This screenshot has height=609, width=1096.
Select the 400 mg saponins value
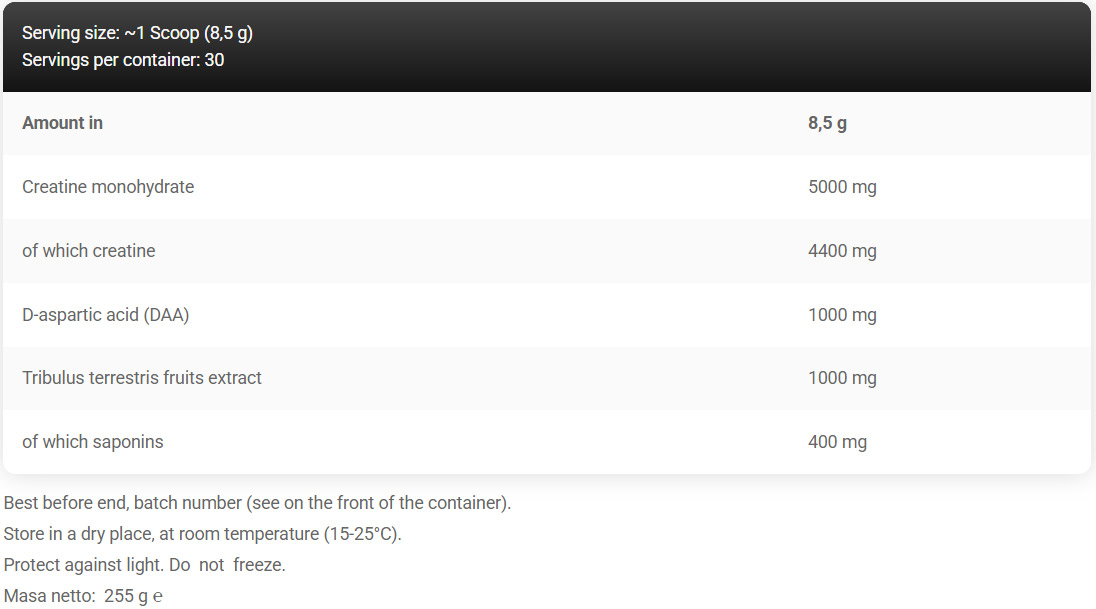click(837, 442)
